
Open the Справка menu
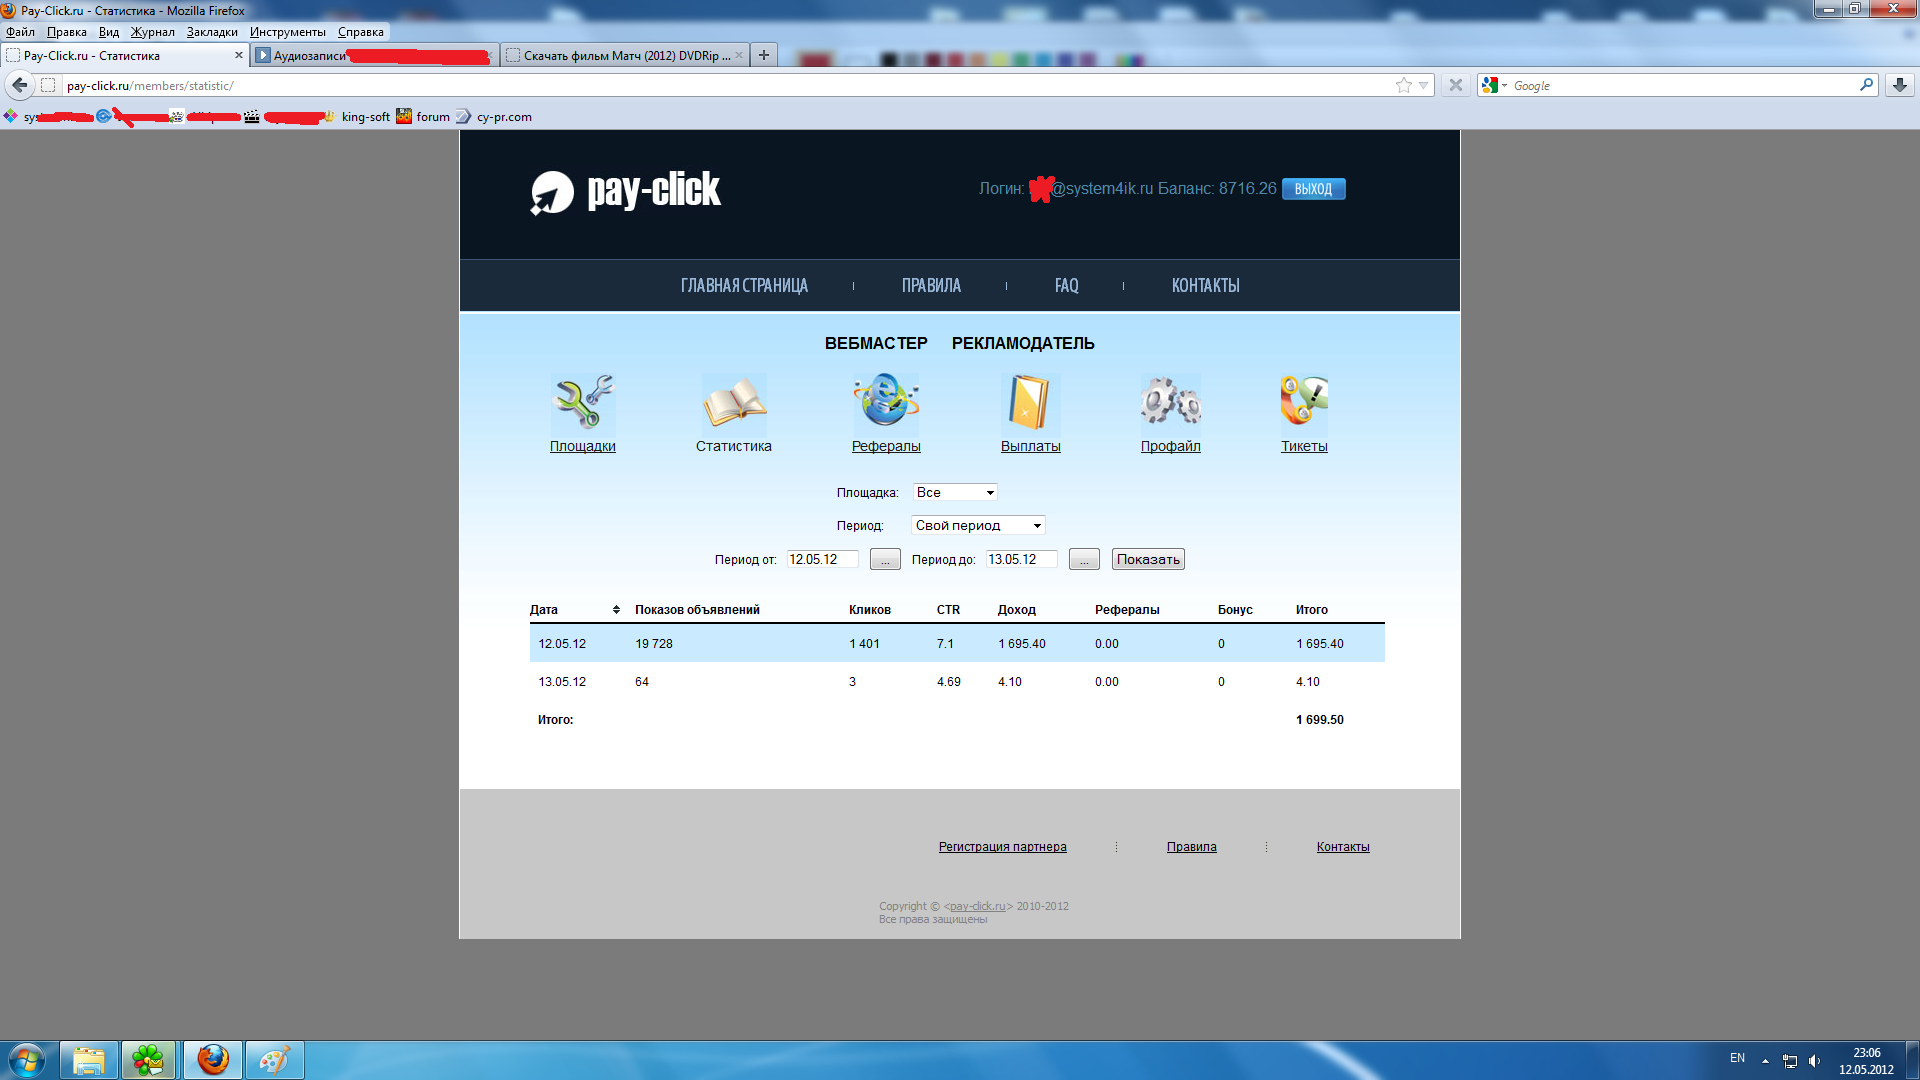click(x=361, y=32)
